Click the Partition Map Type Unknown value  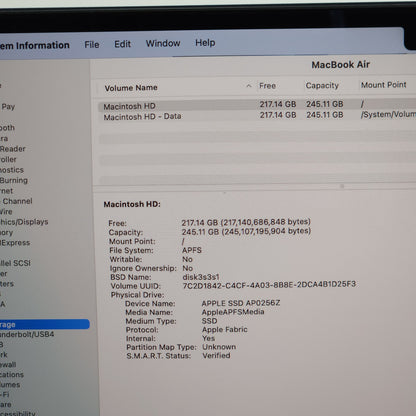(x=219, y=347)
